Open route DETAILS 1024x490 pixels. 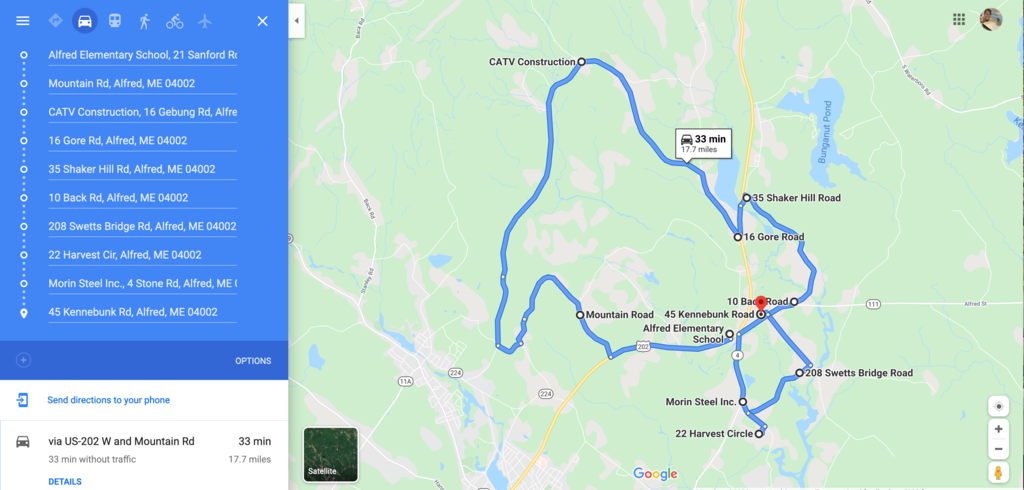point(65,482)
